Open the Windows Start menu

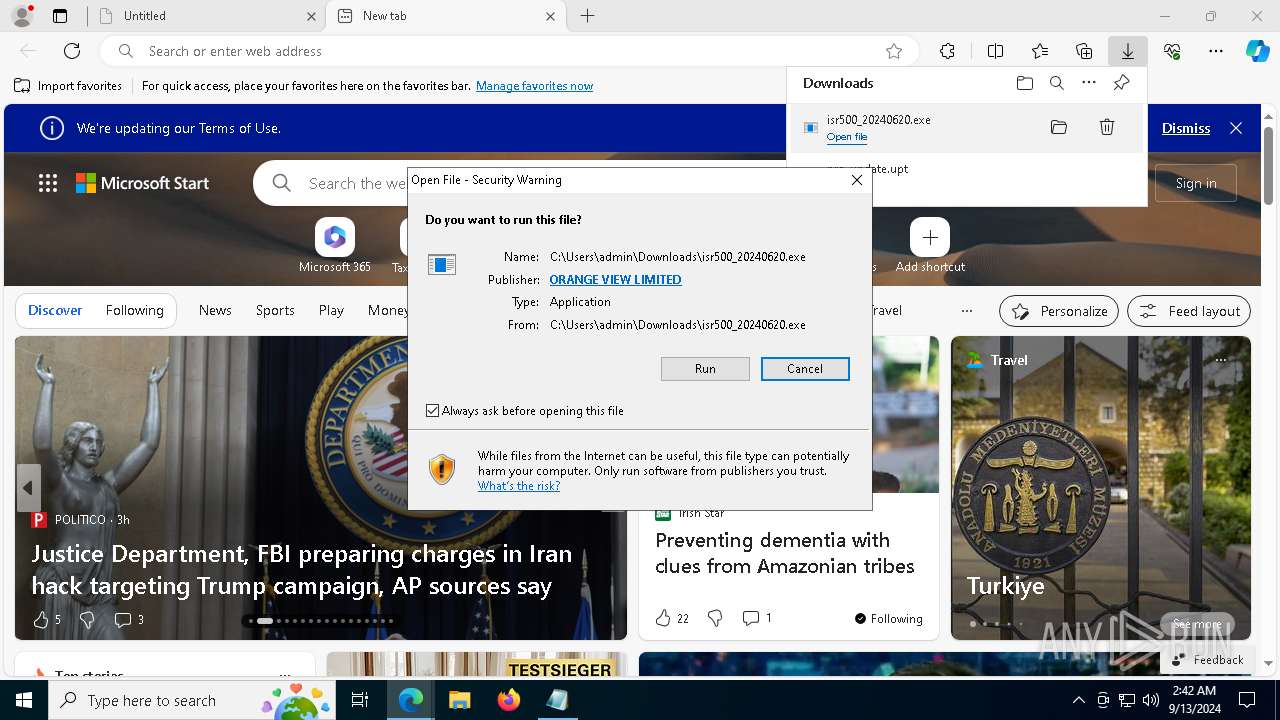[x=24, y=700]
